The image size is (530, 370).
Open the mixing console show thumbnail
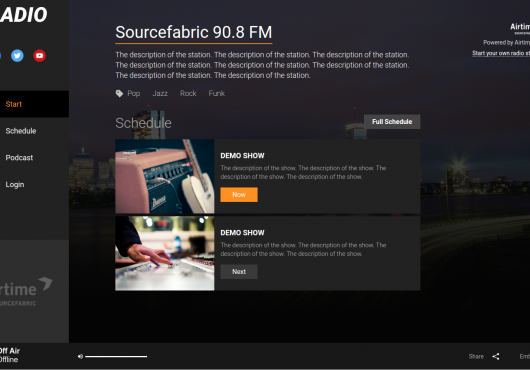[165, 253]
